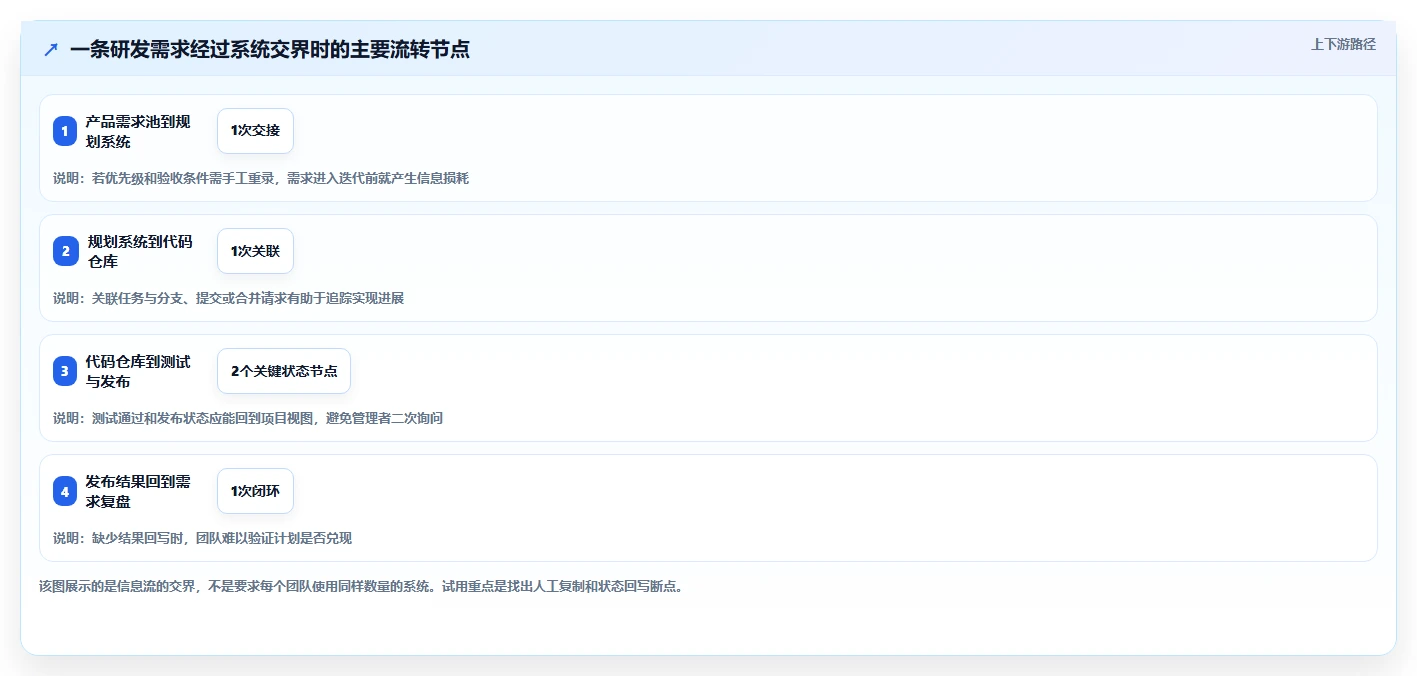Image resolution: width=1417 pixels, height=676 pixels.
Task: Select step label 发布结果回到需求复盘
Action: point(138,491)
